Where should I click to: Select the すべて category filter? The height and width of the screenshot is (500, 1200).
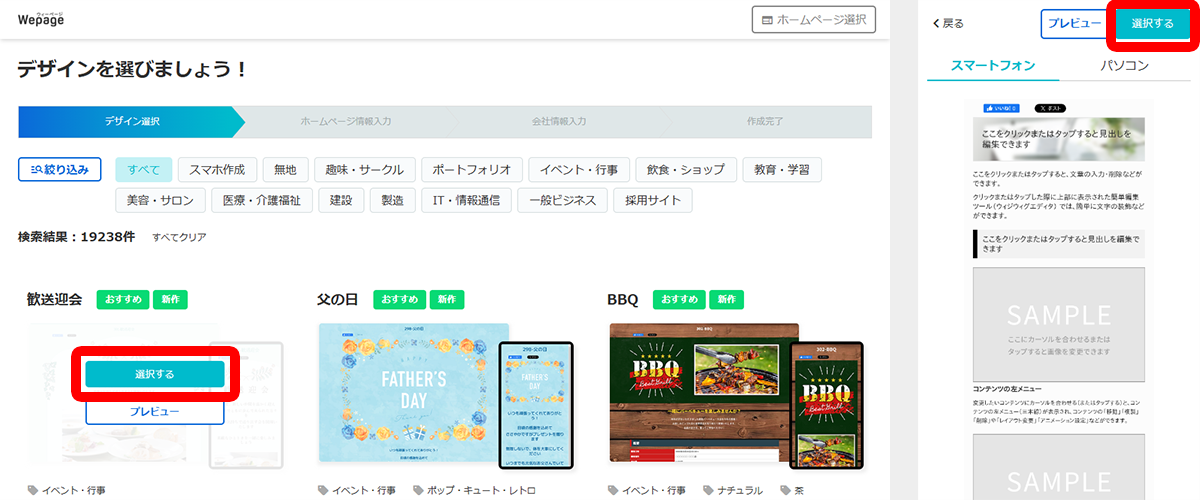click(144, 170)
